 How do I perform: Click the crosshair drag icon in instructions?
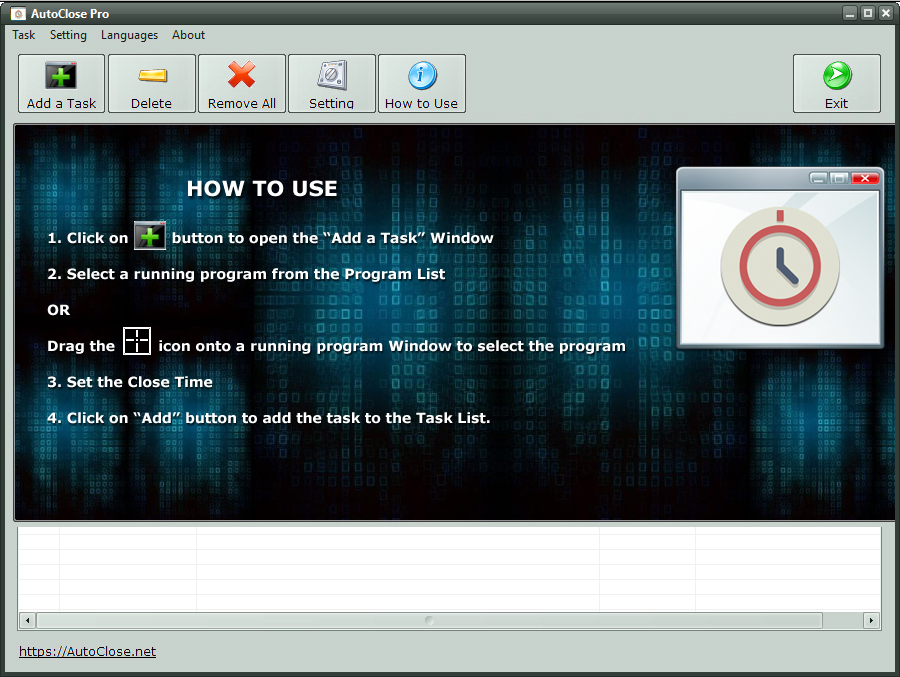(136, 342)
